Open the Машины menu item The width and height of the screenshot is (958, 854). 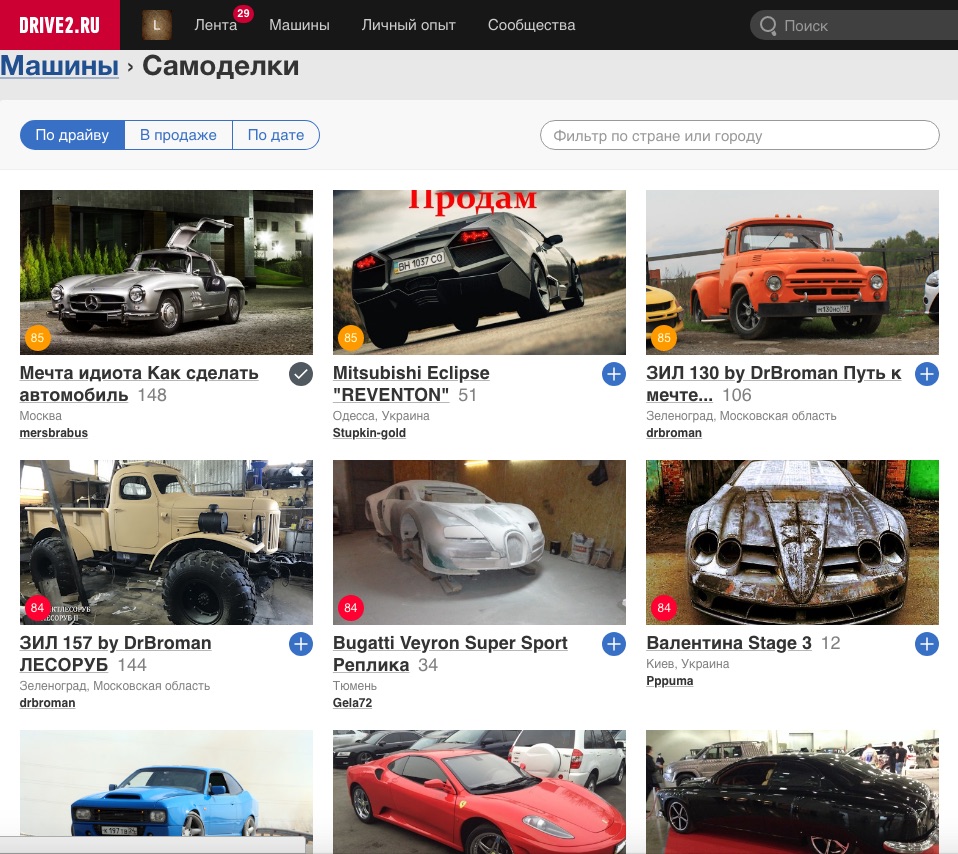click(x=299, y=25)
